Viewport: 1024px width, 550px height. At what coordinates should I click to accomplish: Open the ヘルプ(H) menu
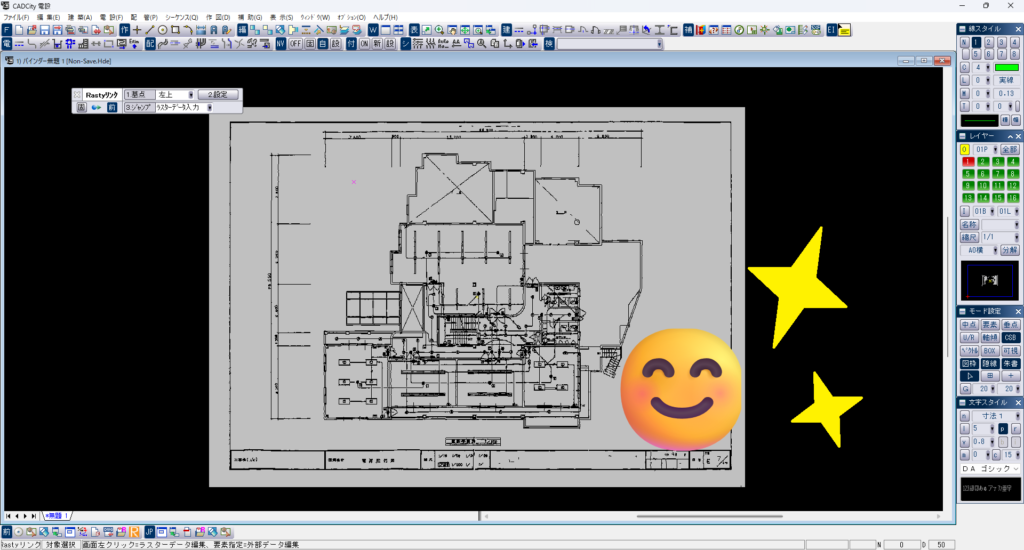click(385, 18)
